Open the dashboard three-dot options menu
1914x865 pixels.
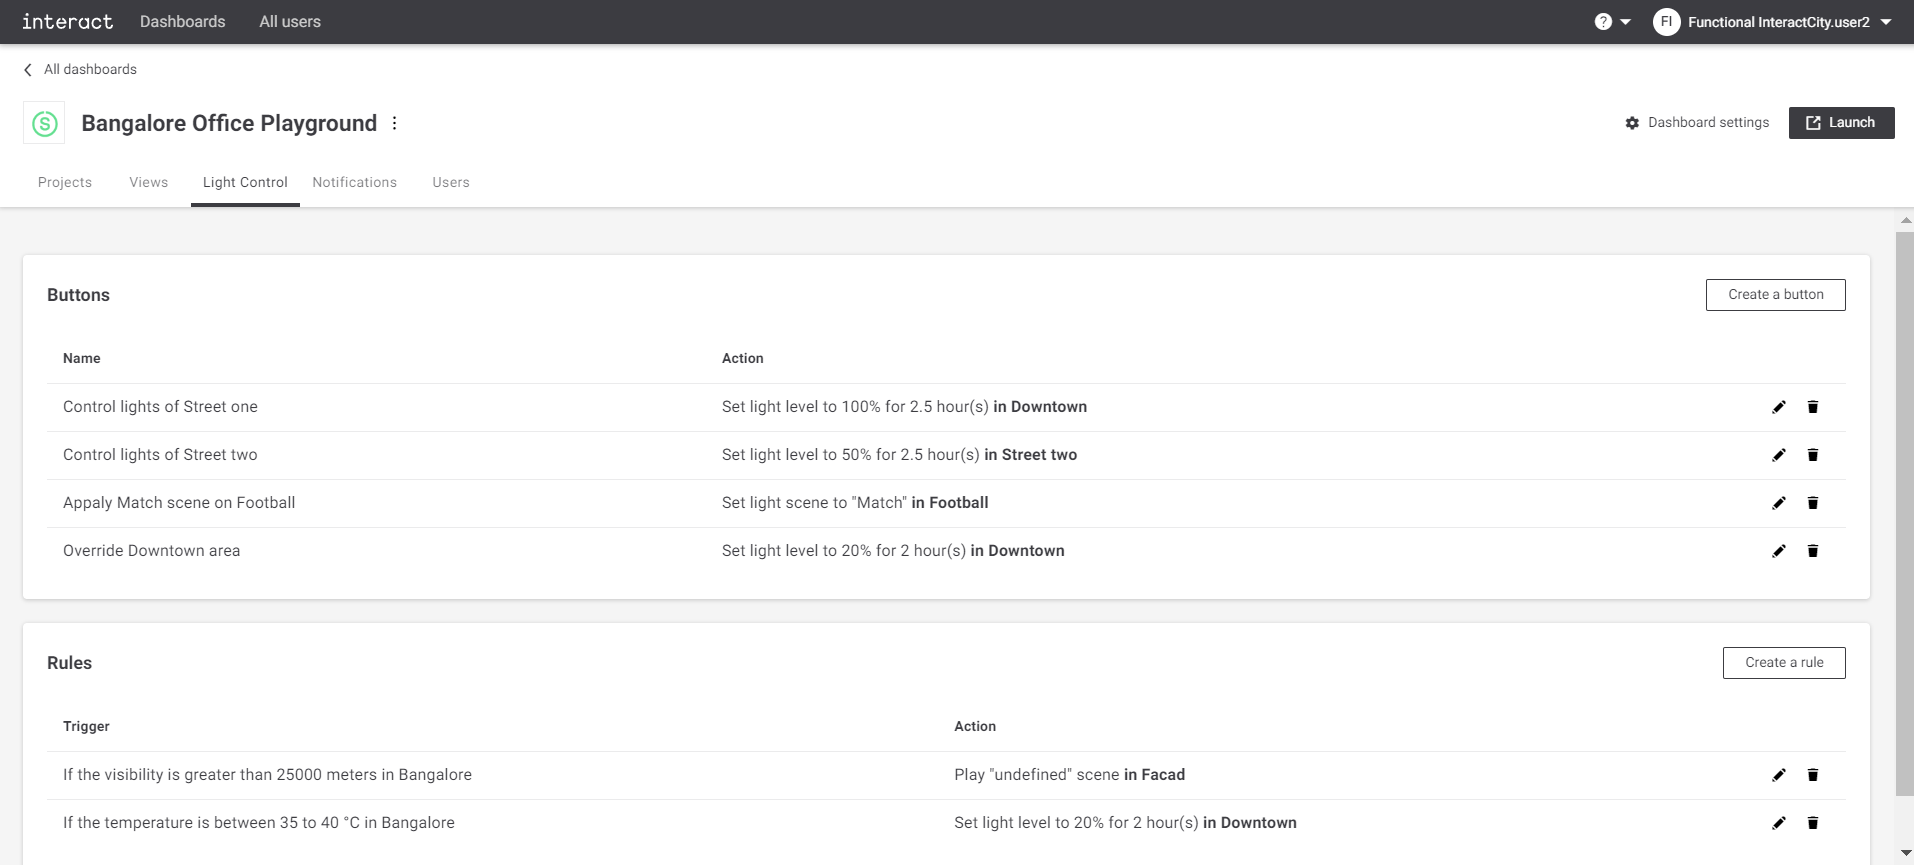(395, 123)
